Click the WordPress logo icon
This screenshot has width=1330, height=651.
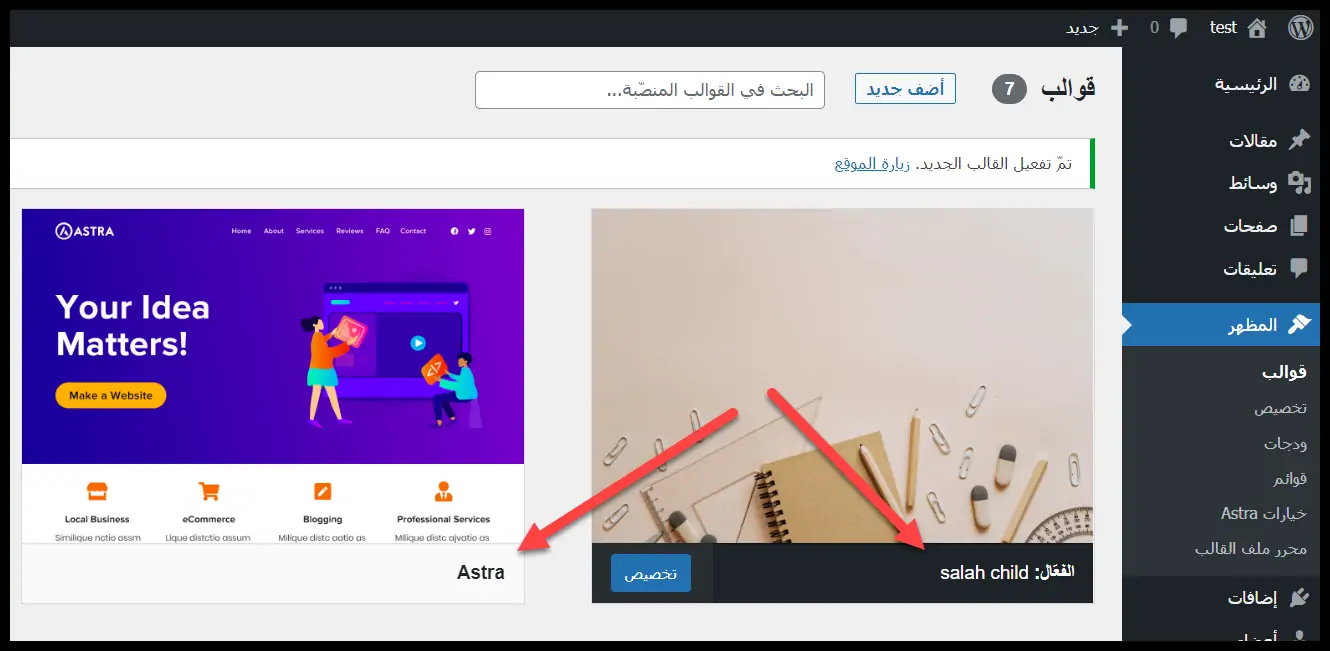(1300, 28)
